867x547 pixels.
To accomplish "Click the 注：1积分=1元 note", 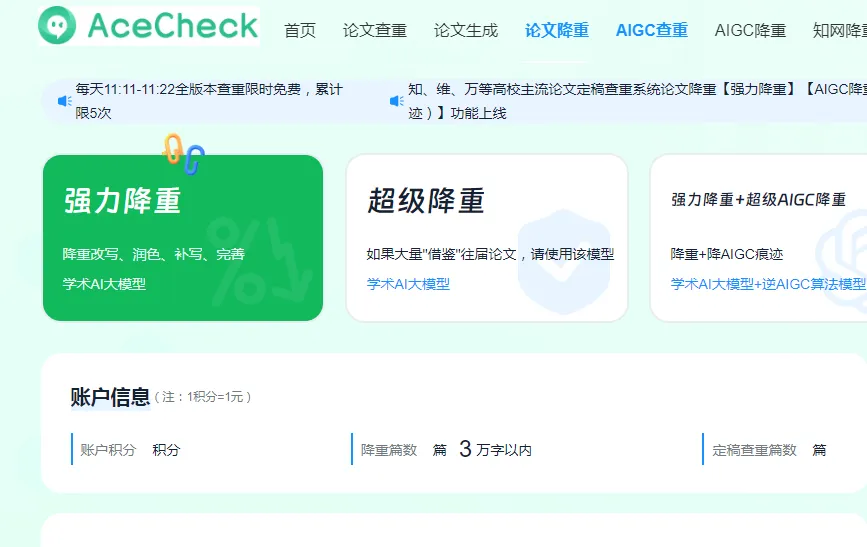I will [x=202, y=397].
